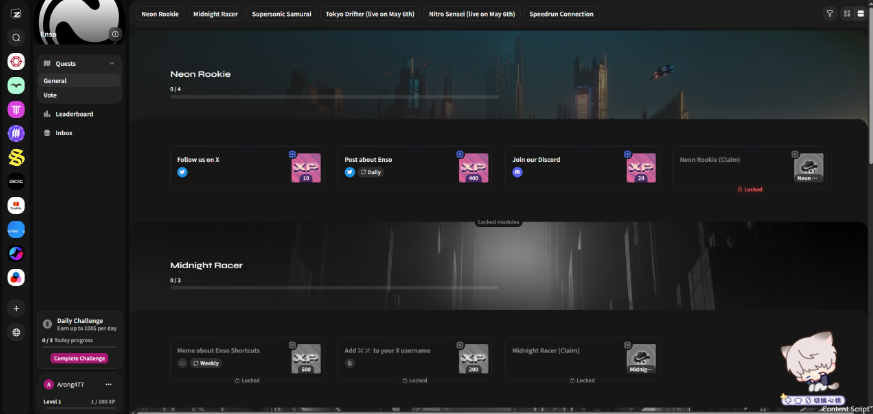Image resolution: width=873 pixels, height=414 pixels.
Task: Switch to list view layout toggle
Action: pos(861,14)
